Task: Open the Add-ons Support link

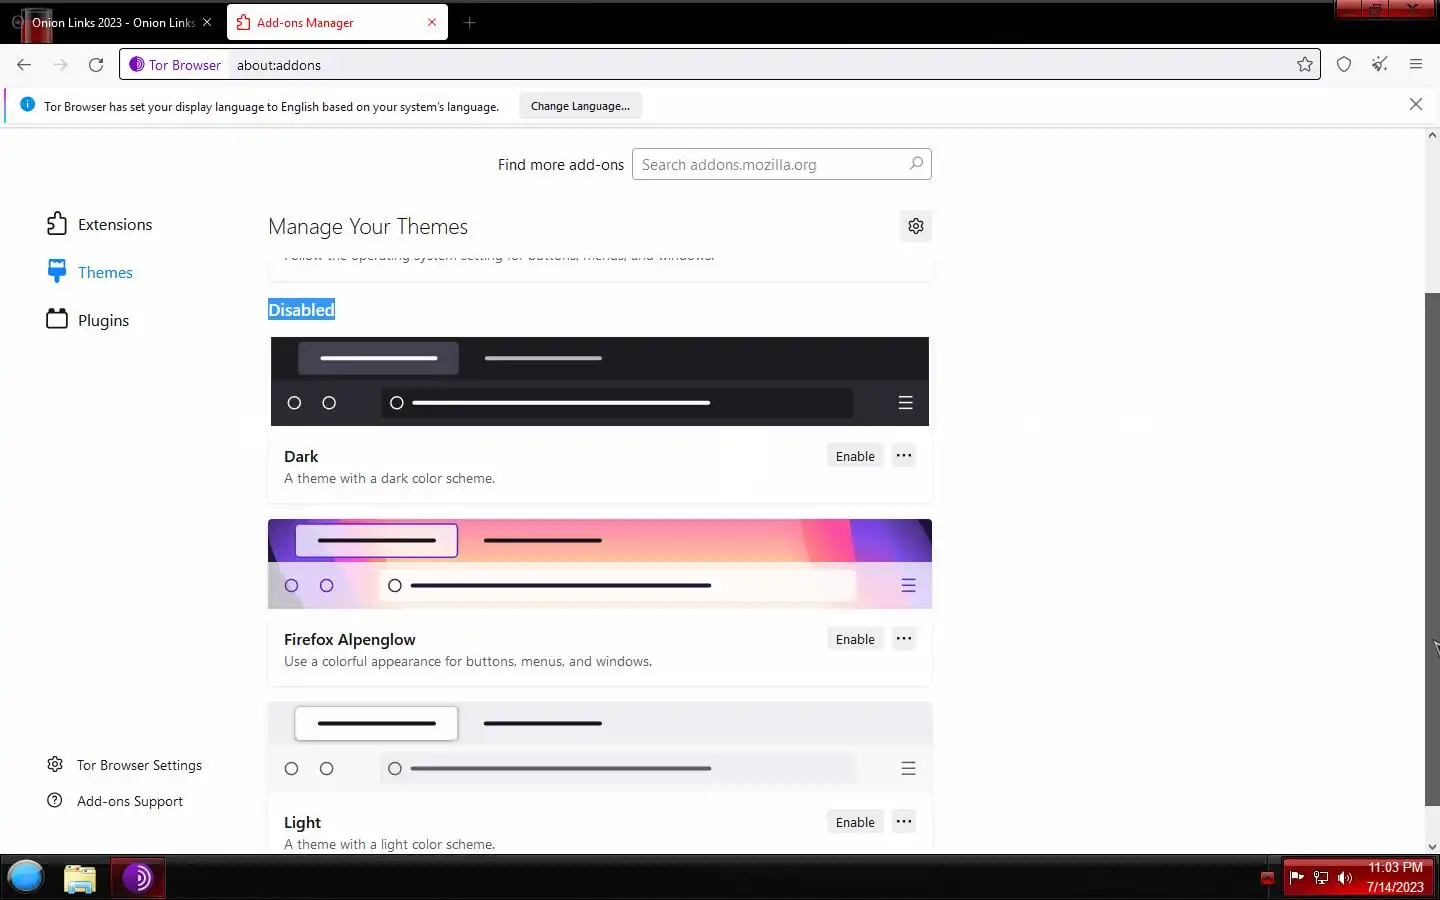Action: pyautogui.click(x=130, y=801)
